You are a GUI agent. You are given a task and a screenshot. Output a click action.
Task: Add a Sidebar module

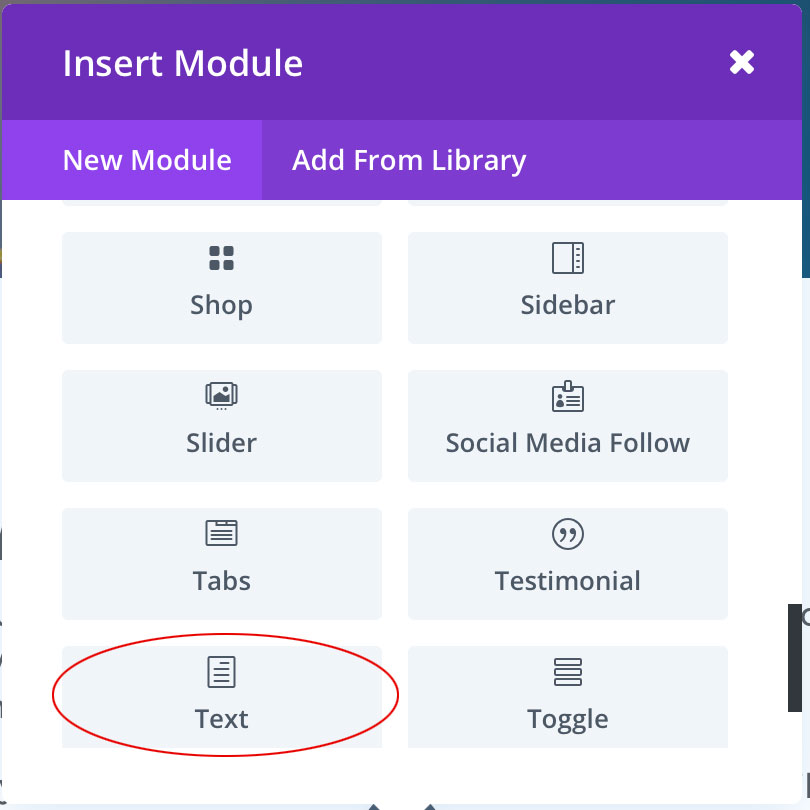[567, 288]
